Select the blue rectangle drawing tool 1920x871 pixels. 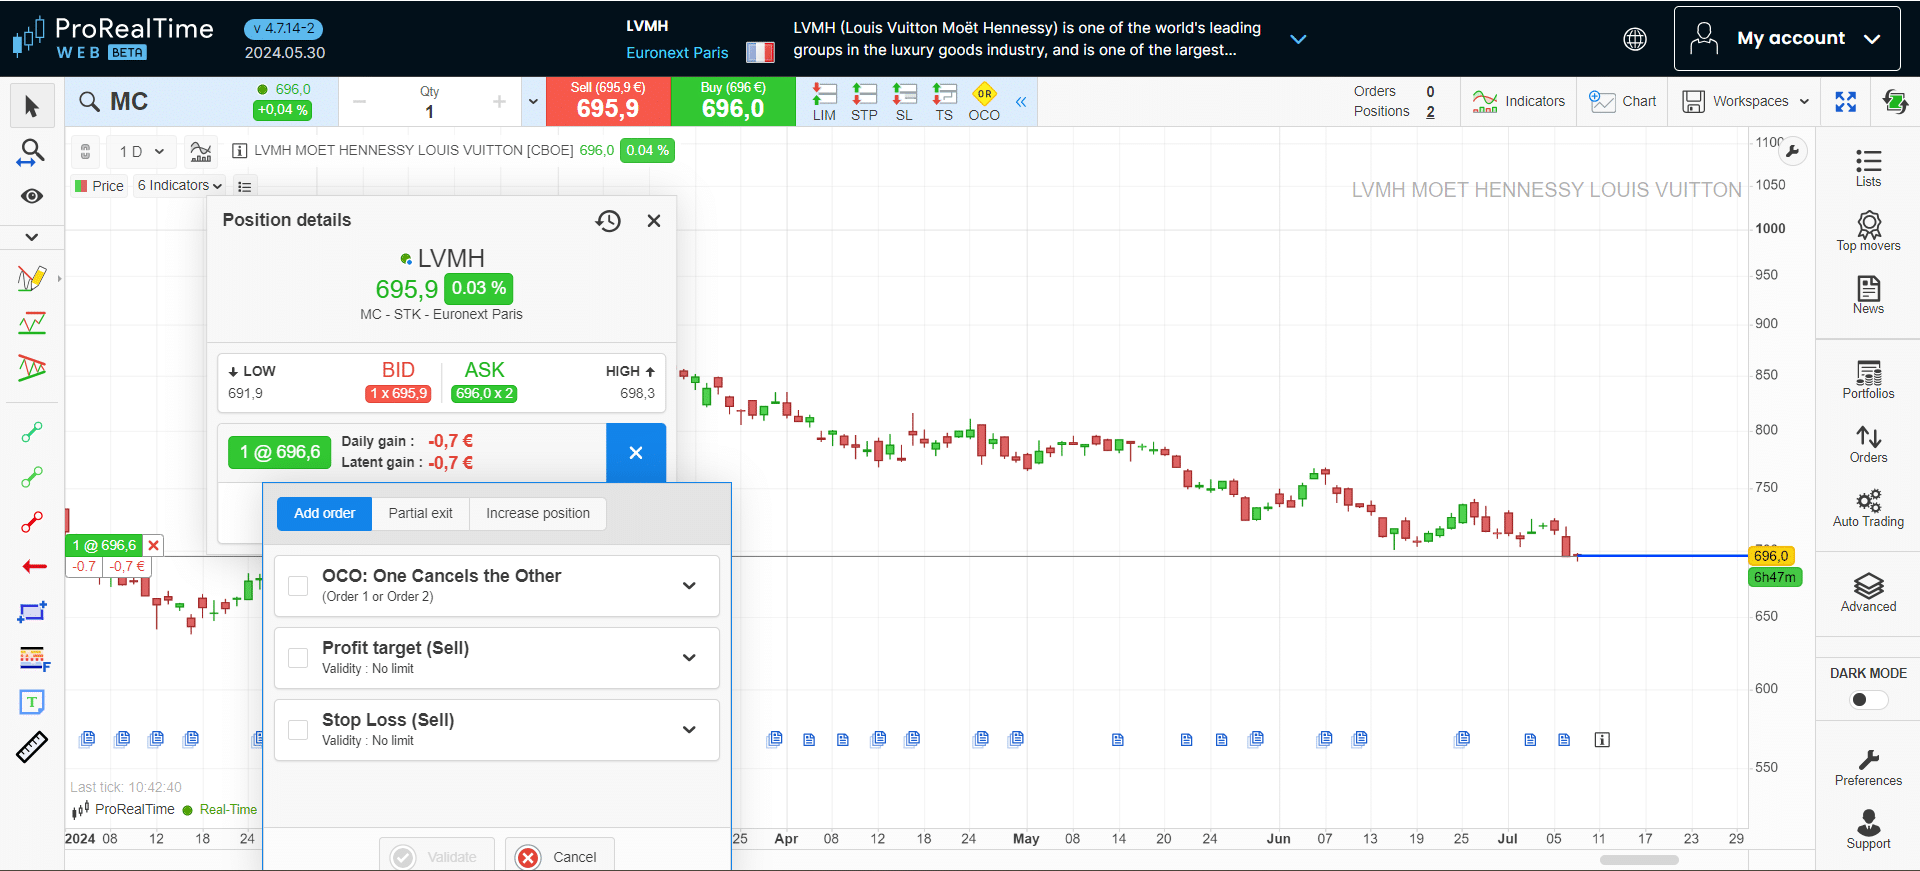coord(32,612)
